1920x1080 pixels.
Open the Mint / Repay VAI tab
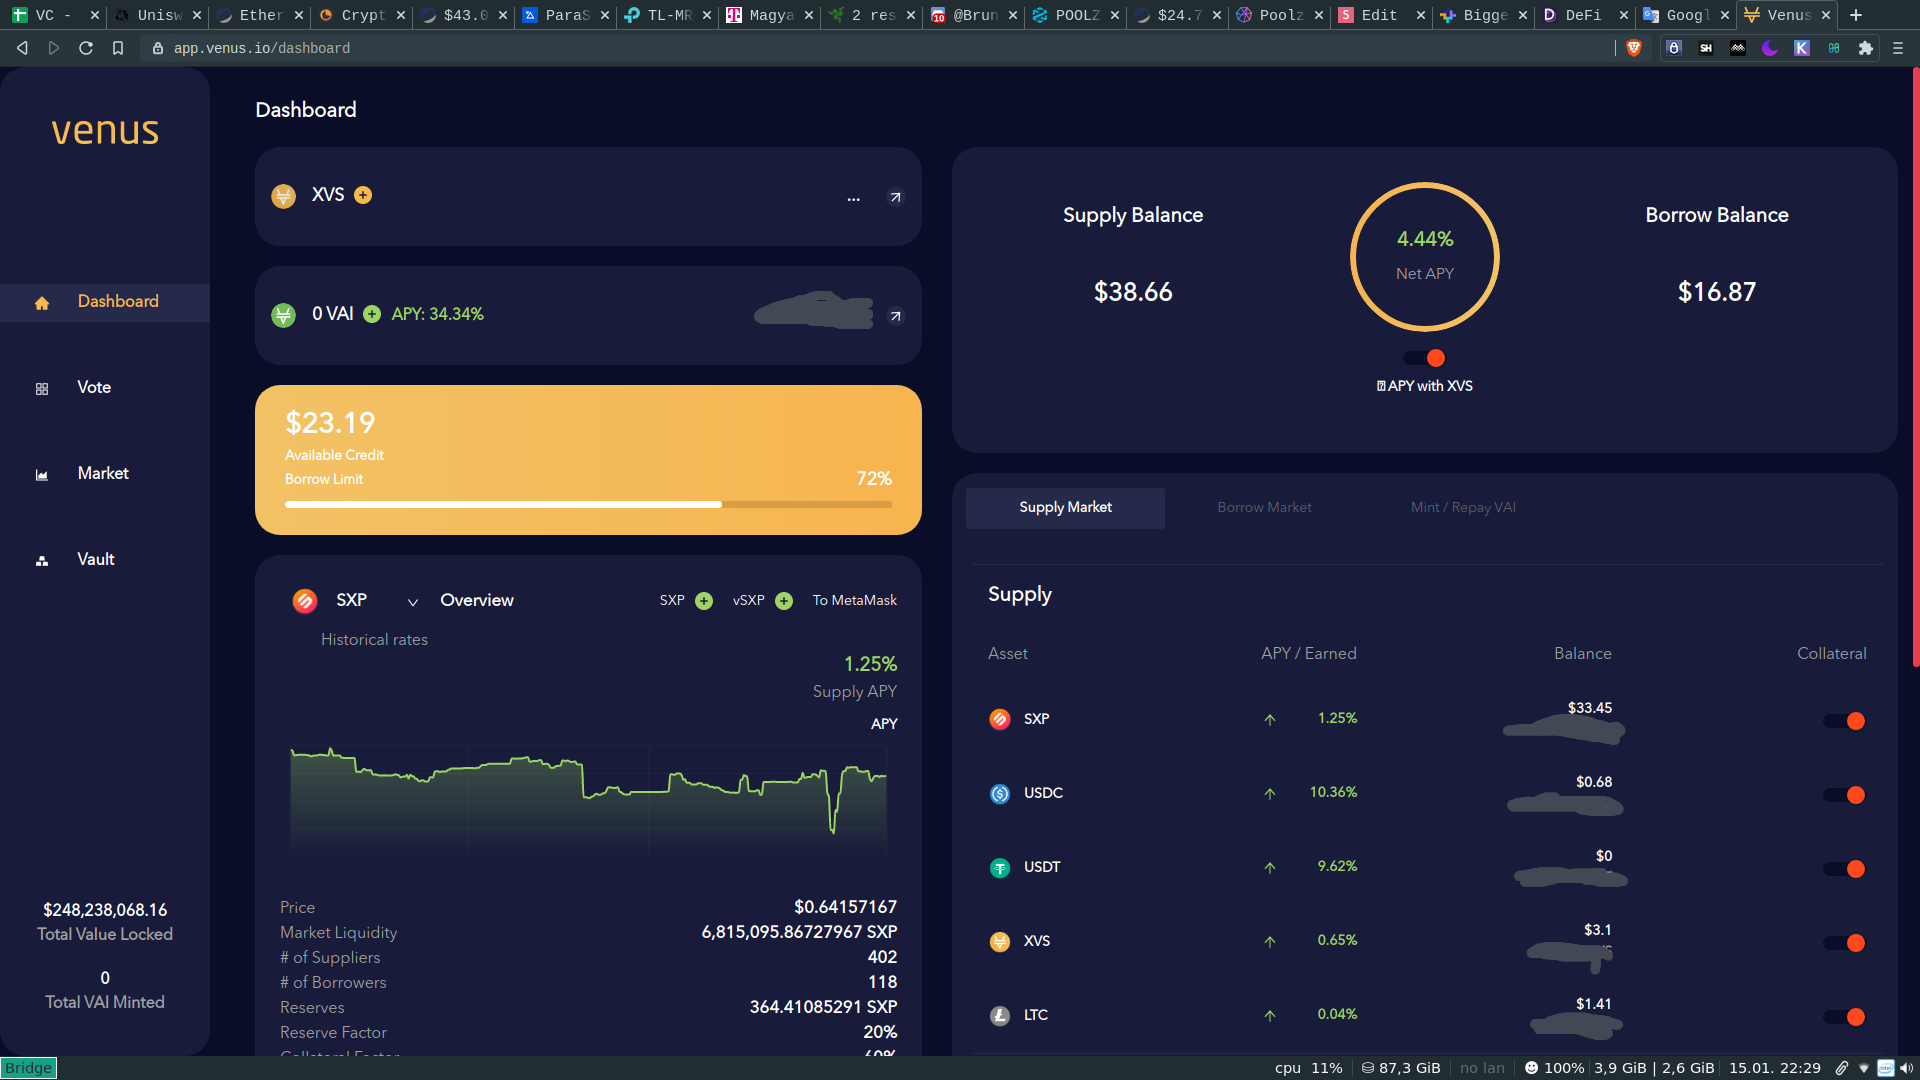click(x=1462, y=508)
